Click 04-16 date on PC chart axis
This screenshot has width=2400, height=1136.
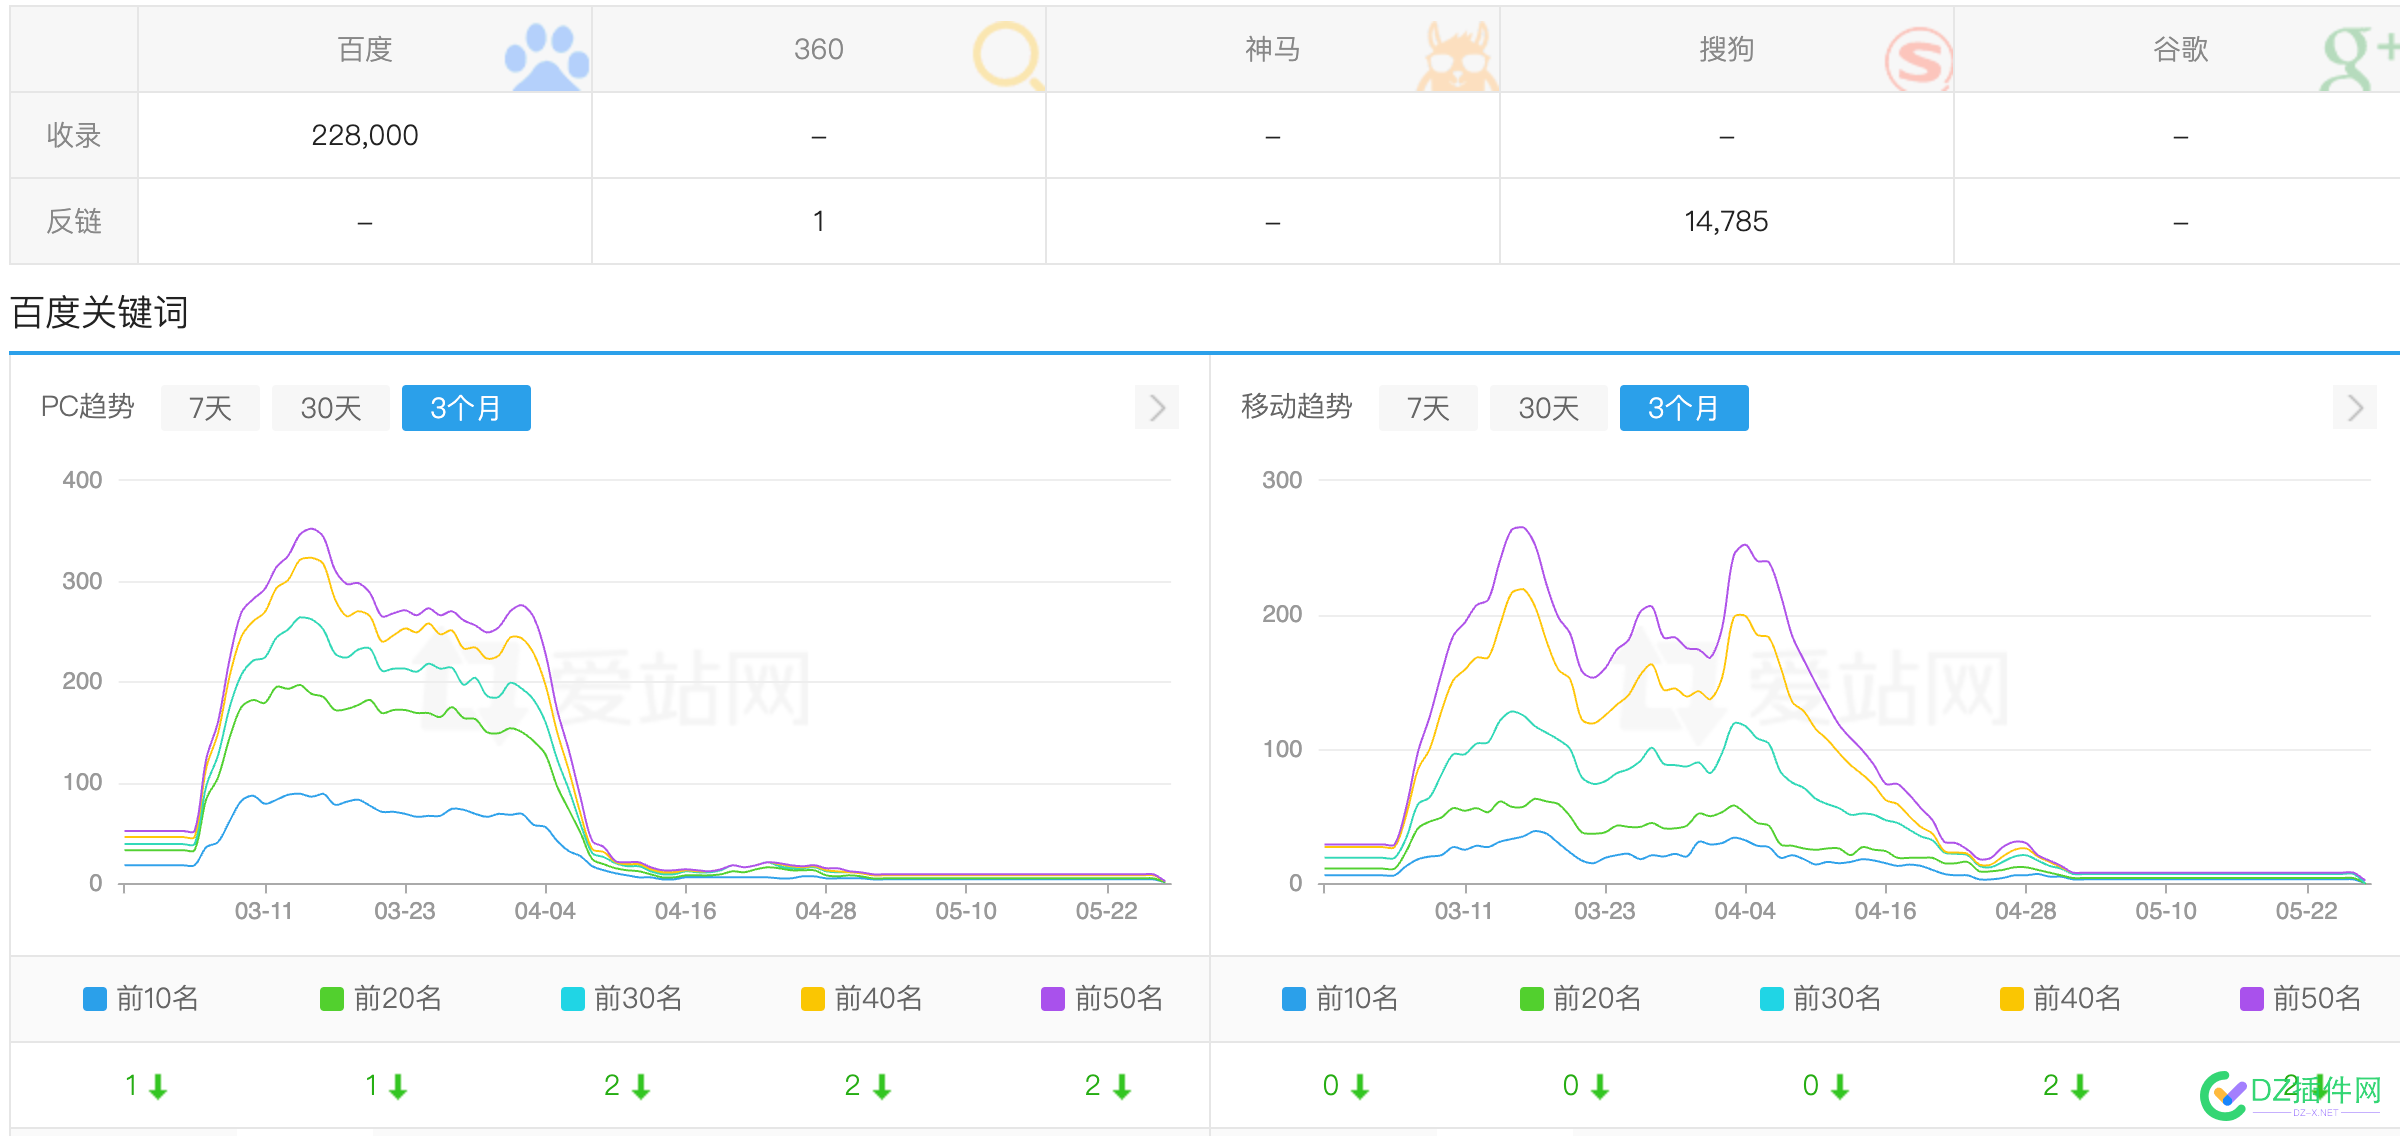(x=686, y=911)
